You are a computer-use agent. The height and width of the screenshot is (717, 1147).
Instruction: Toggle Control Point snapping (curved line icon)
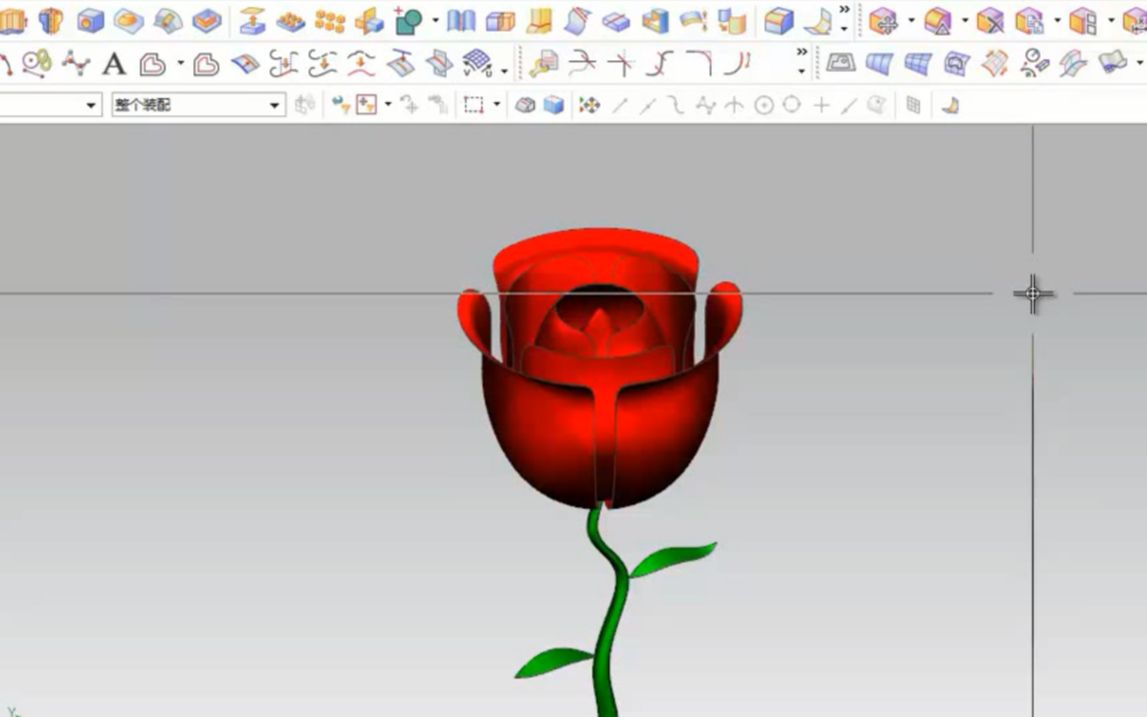tap(676, 106)
